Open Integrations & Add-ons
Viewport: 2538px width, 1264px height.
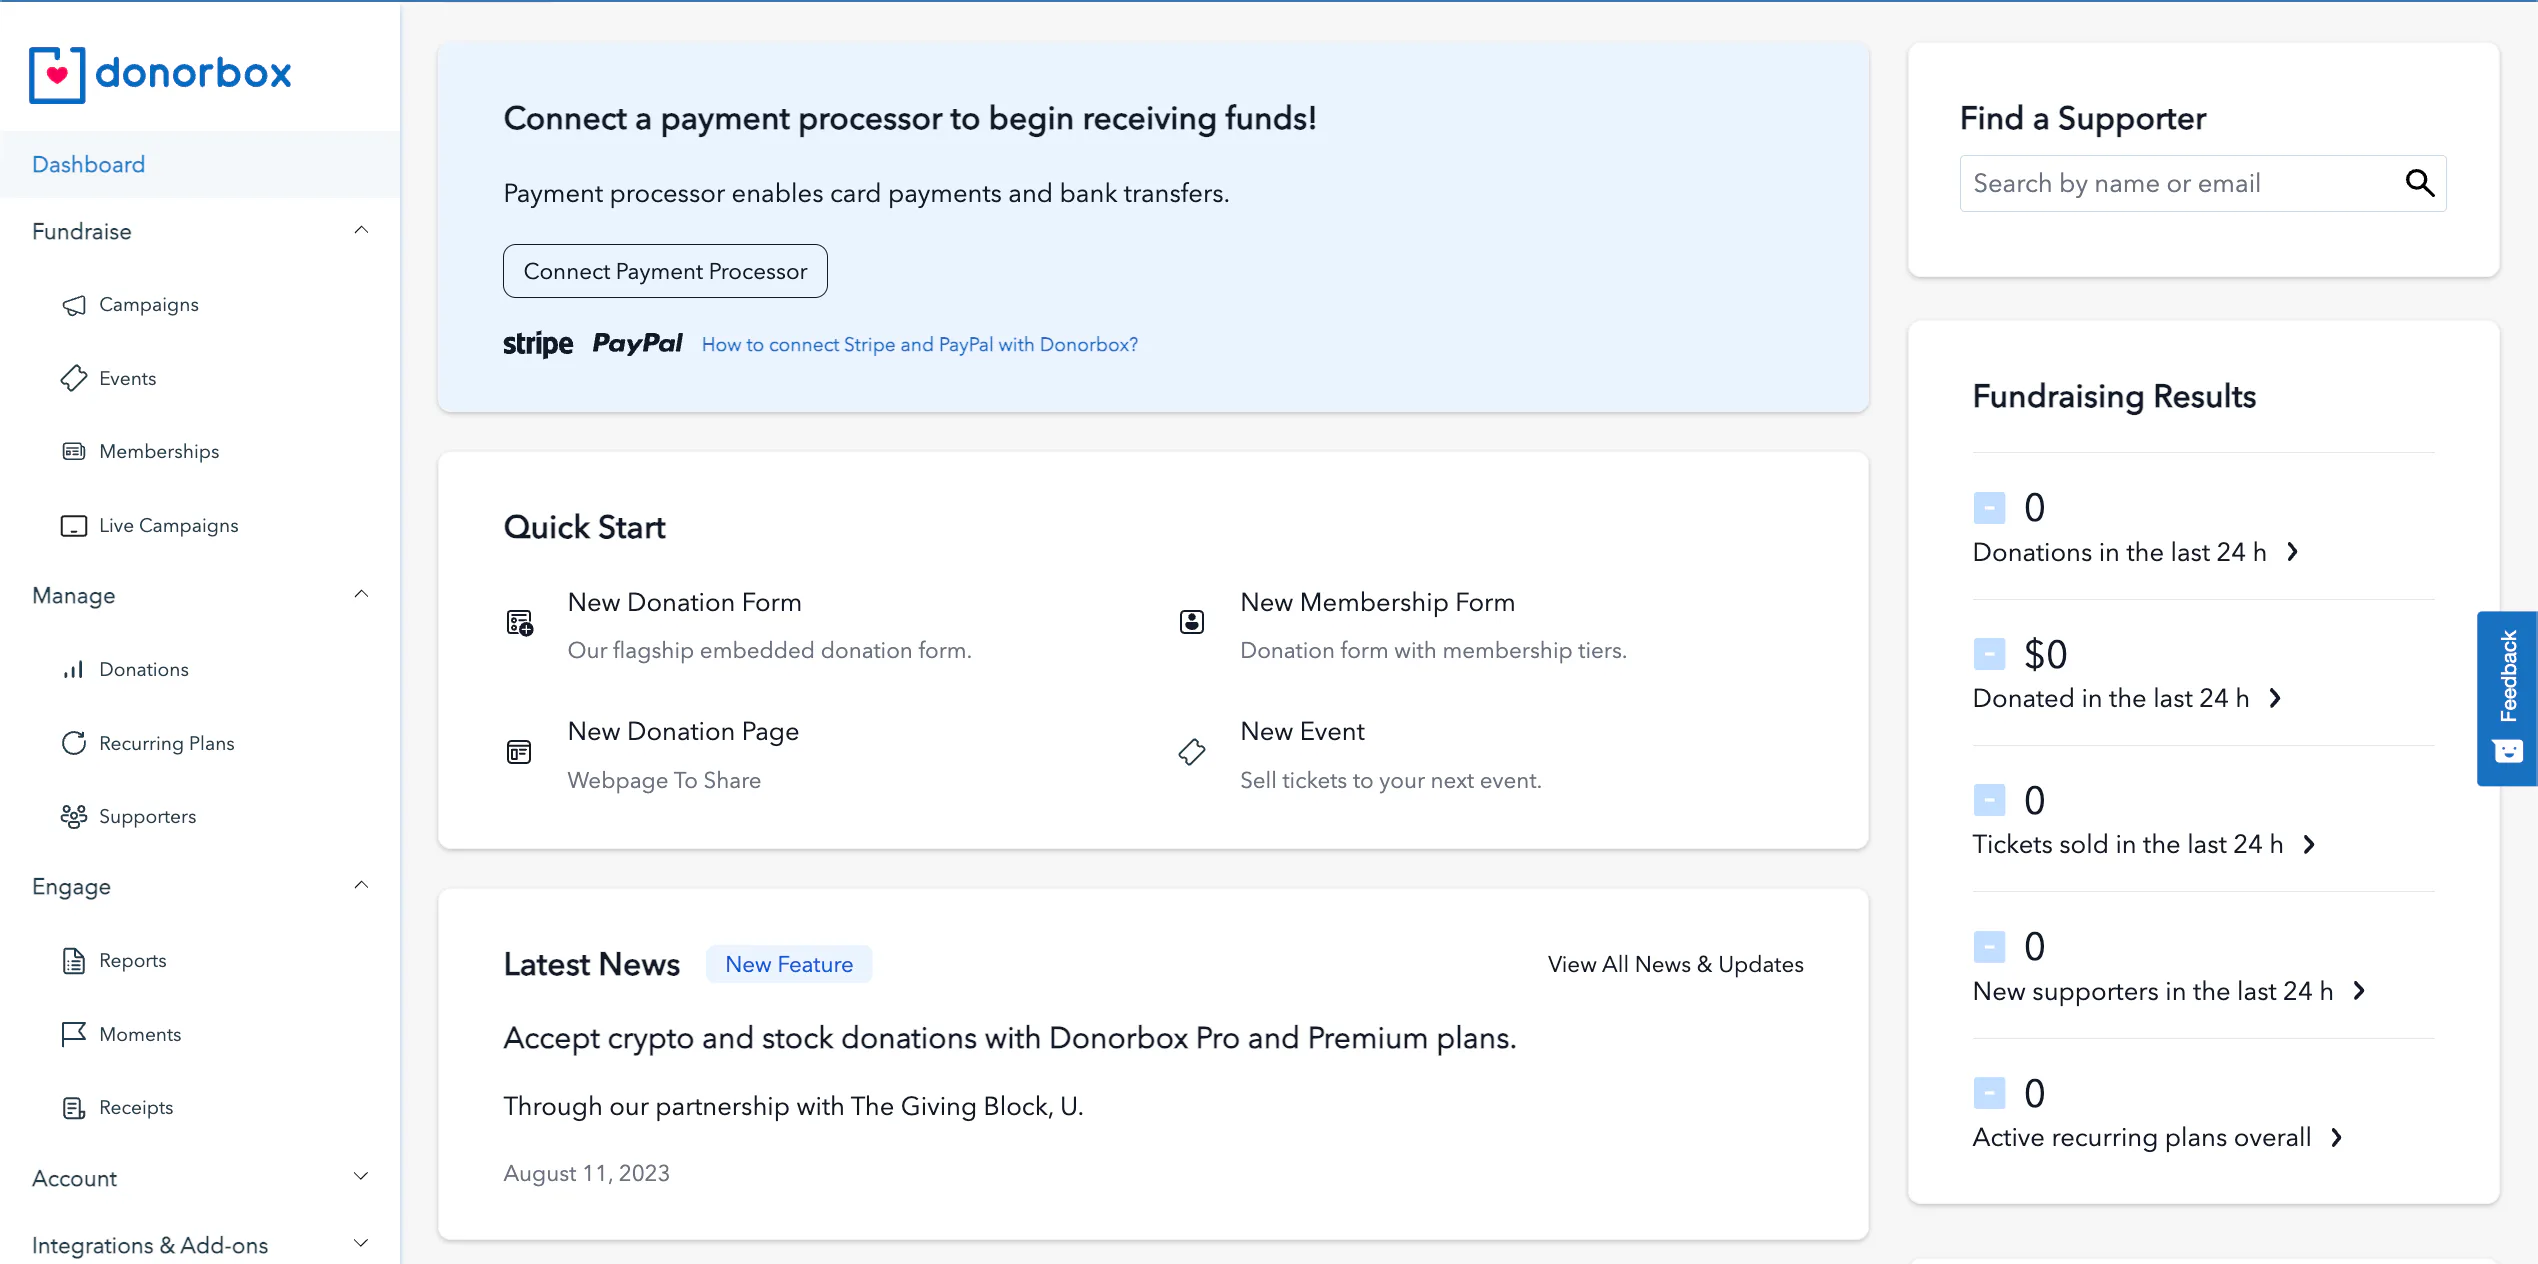pyautogui.click(x=150, y=1244)
